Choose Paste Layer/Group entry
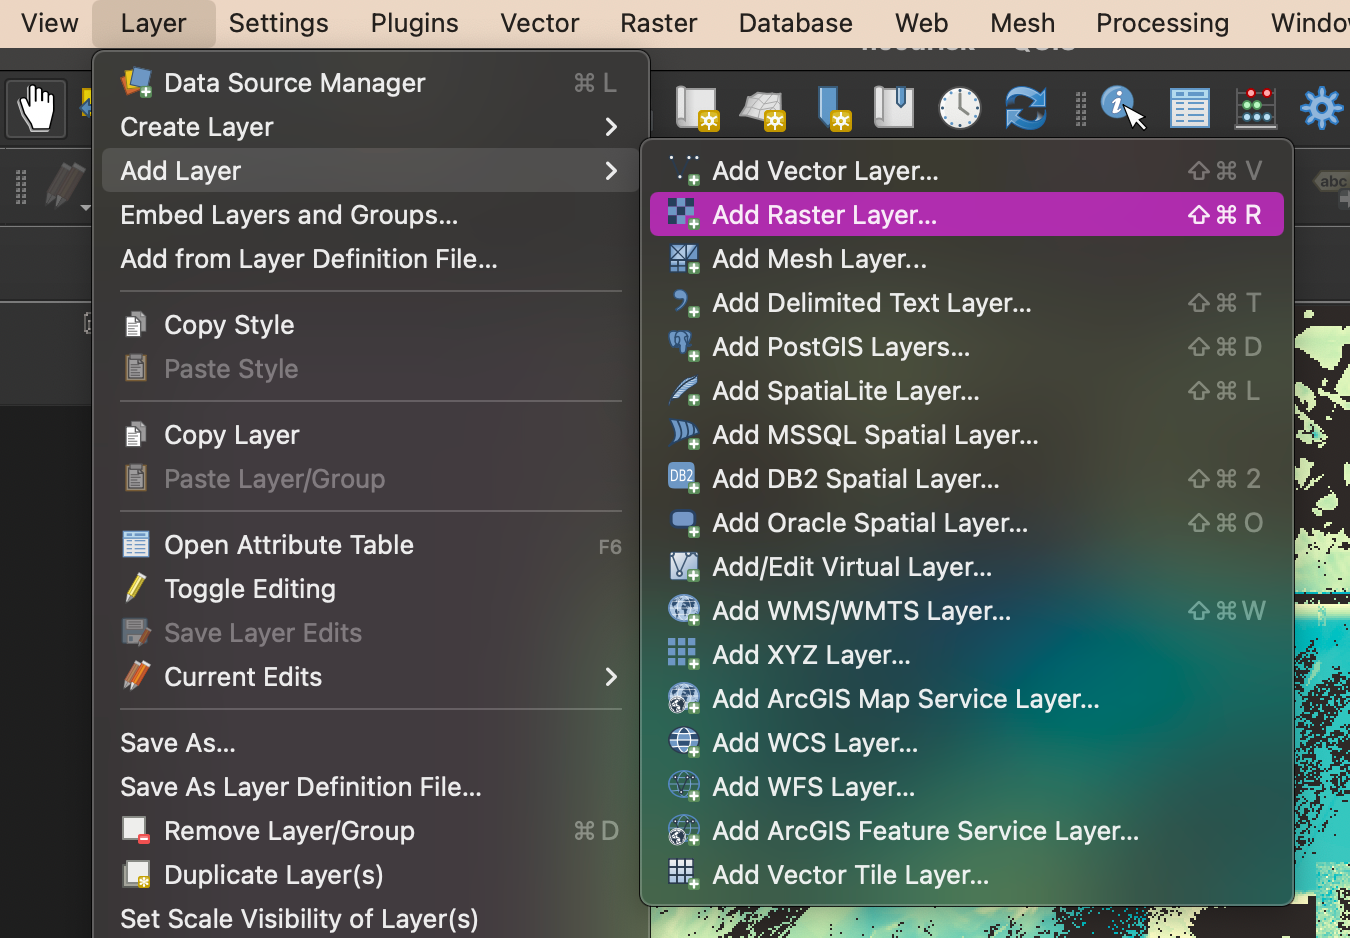The height and width of the screenshot is (938, 1350). (370, 479)
